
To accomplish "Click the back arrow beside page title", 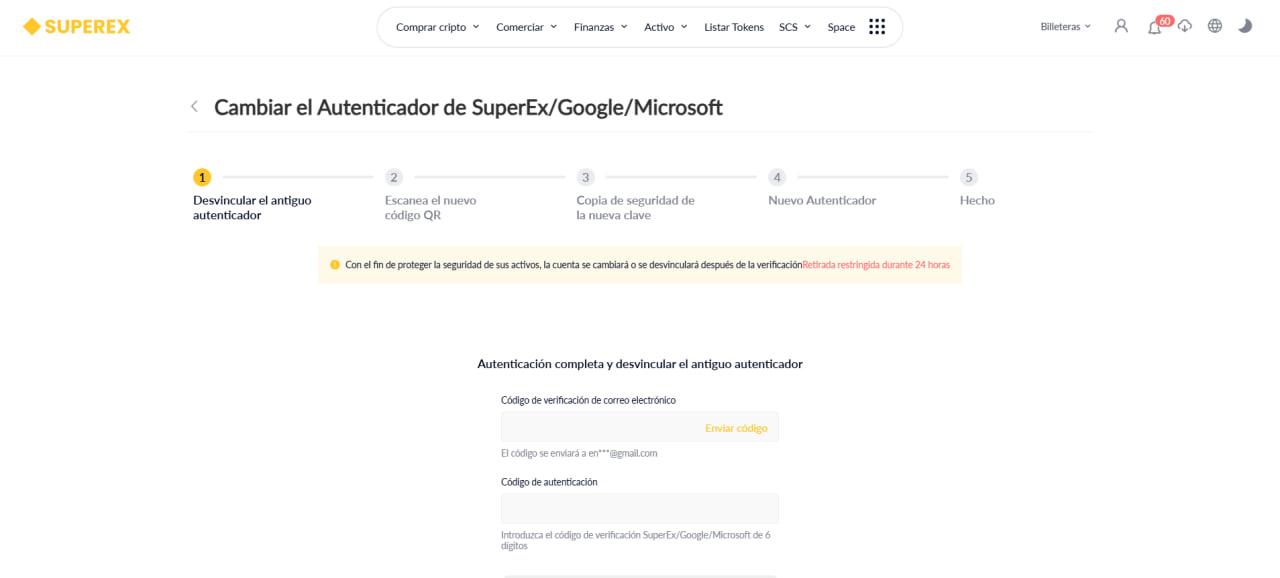I will (x=194, y=106).
